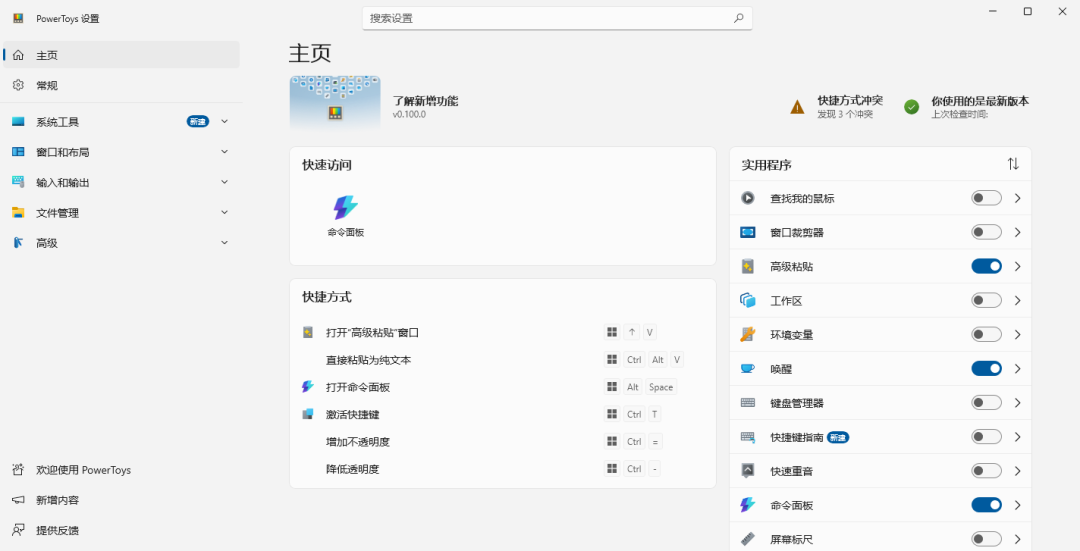Click the 打开"高级粘贴"窗口 shortcut row
The width and height of the screenshot is (1080, 551).
(503, 333)
